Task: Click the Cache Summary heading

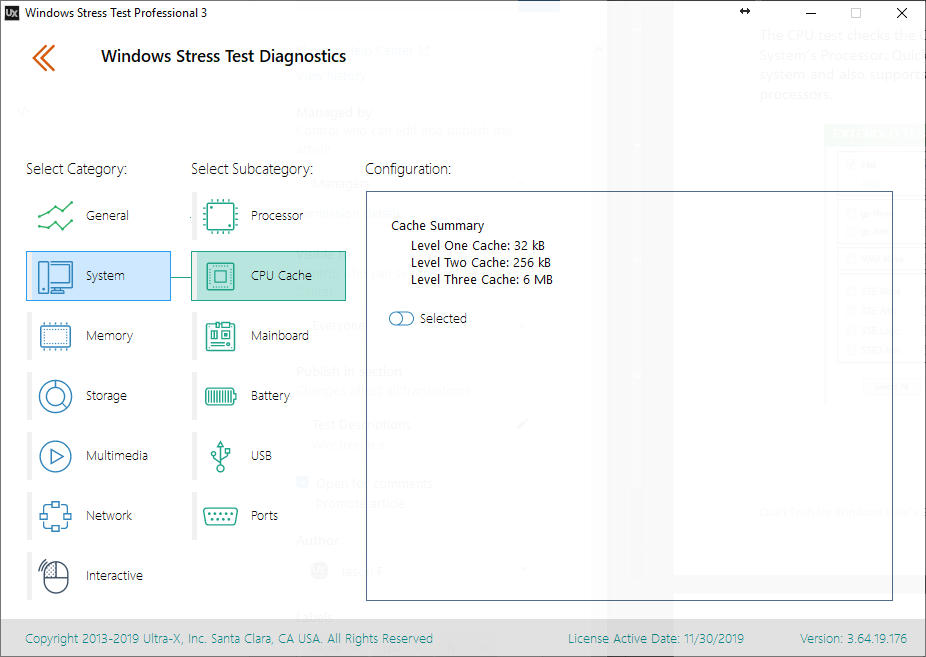Action: click(438, 225)
